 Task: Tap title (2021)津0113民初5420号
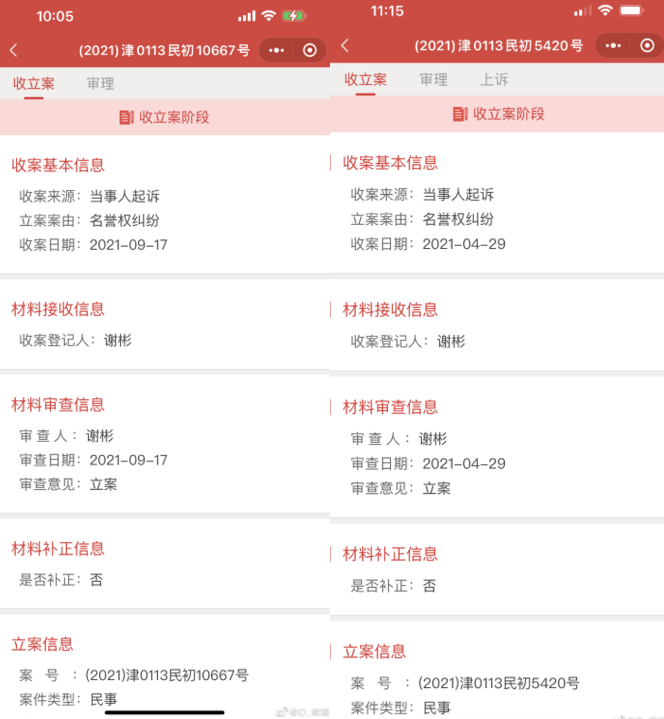click(x=498, y=45)
